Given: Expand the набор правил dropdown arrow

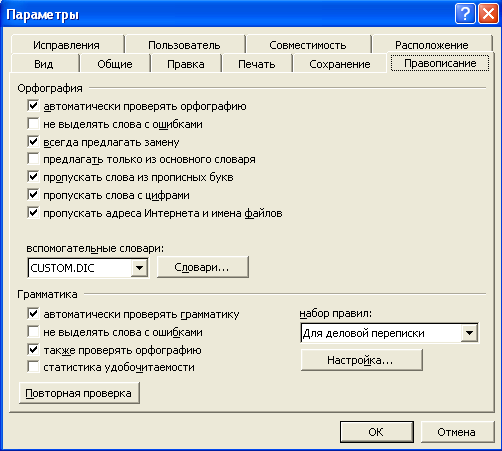Looking at the screenshot, I should pyautogui.click(x=469, y=333).
